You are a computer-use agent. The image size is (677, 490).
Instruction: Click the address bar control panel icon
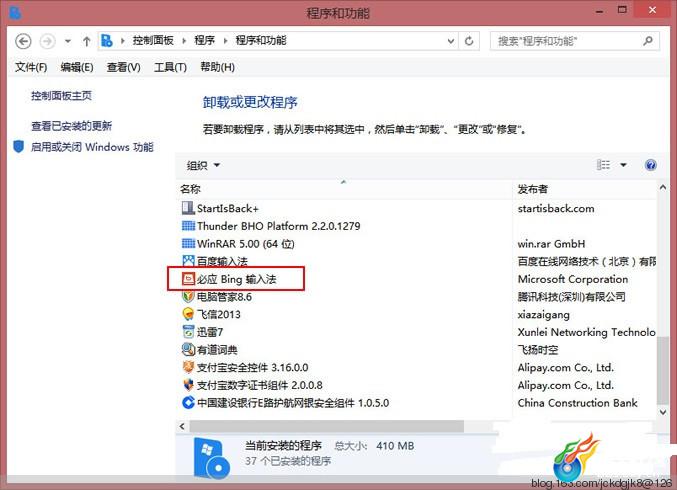coord(107,41)
